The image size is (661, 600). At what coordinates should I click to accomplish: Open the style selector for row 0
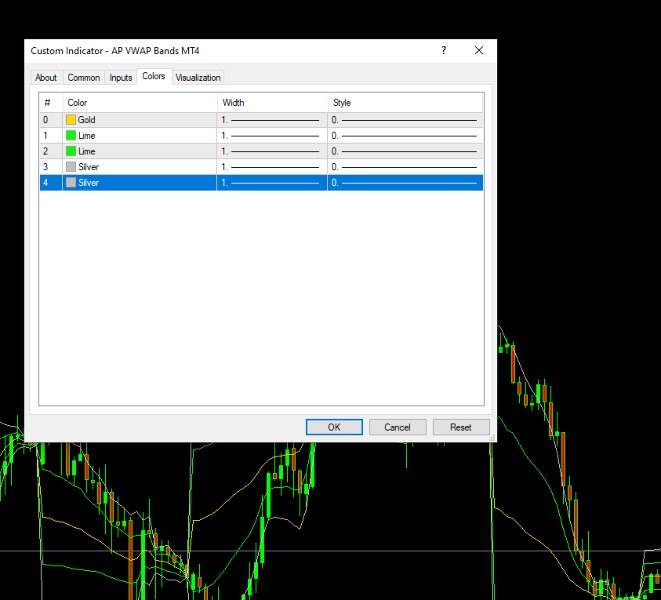pos(406,120)
